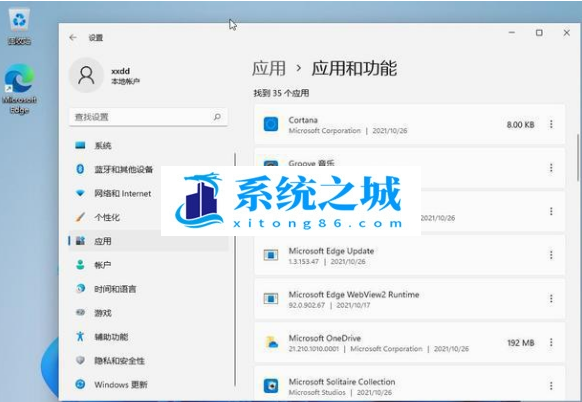The width and height of the screenshot is (582, 402).
Task: Open 帐户 settings category
Action: pyautogui.click(x=148, y=265)
